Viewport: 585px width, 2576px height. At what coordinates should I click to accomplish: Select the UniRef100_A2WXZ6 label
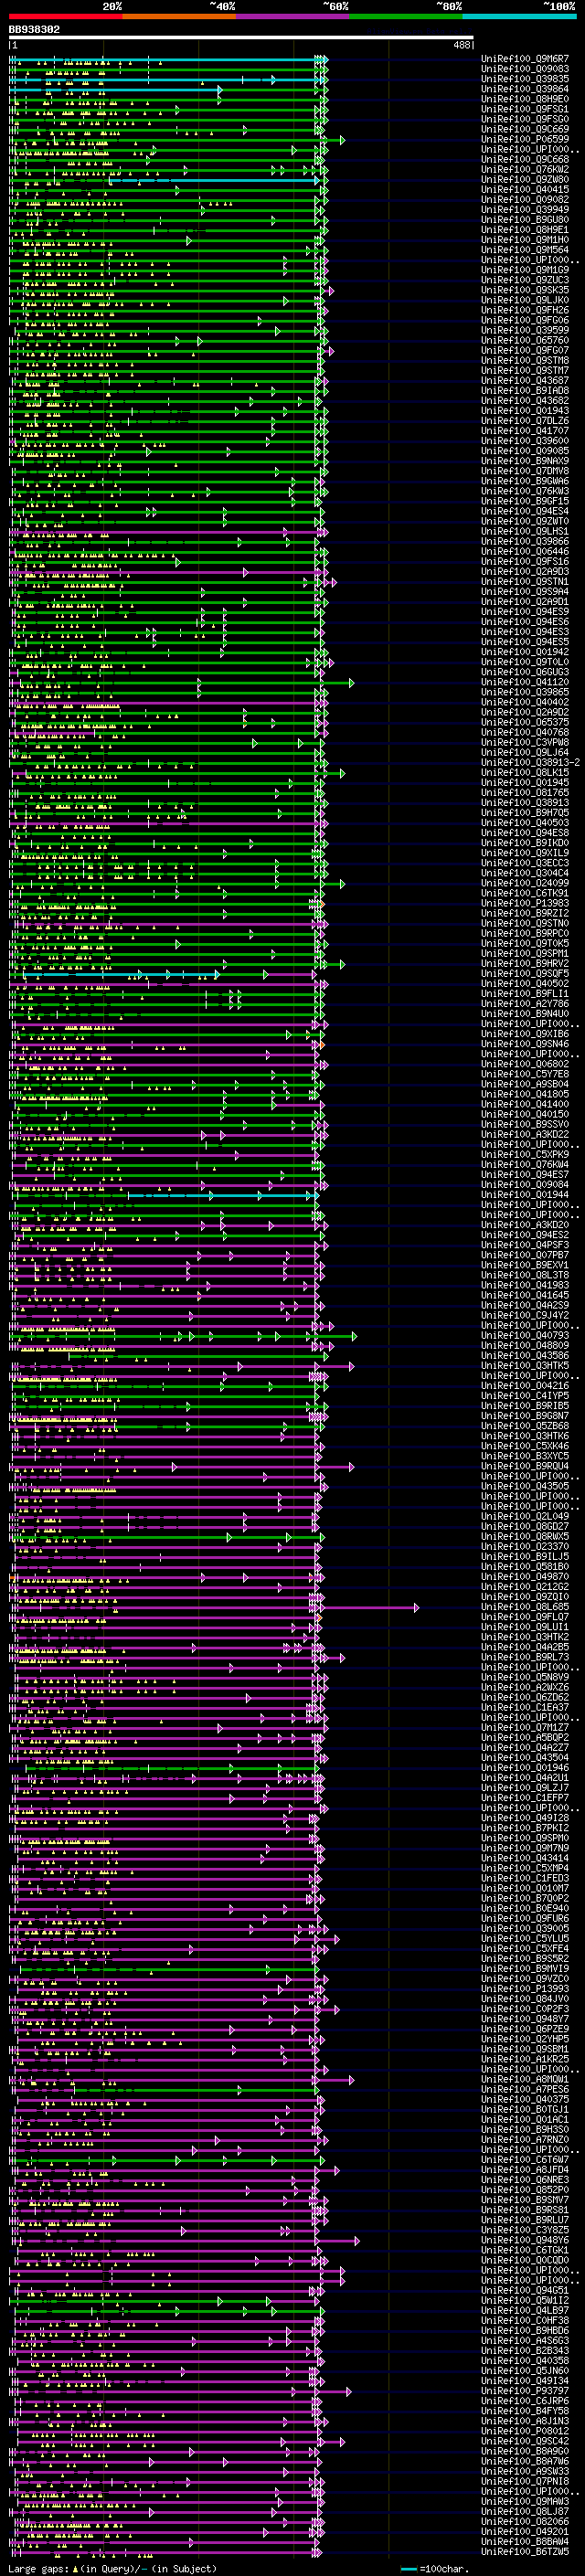coord(525,1688)
